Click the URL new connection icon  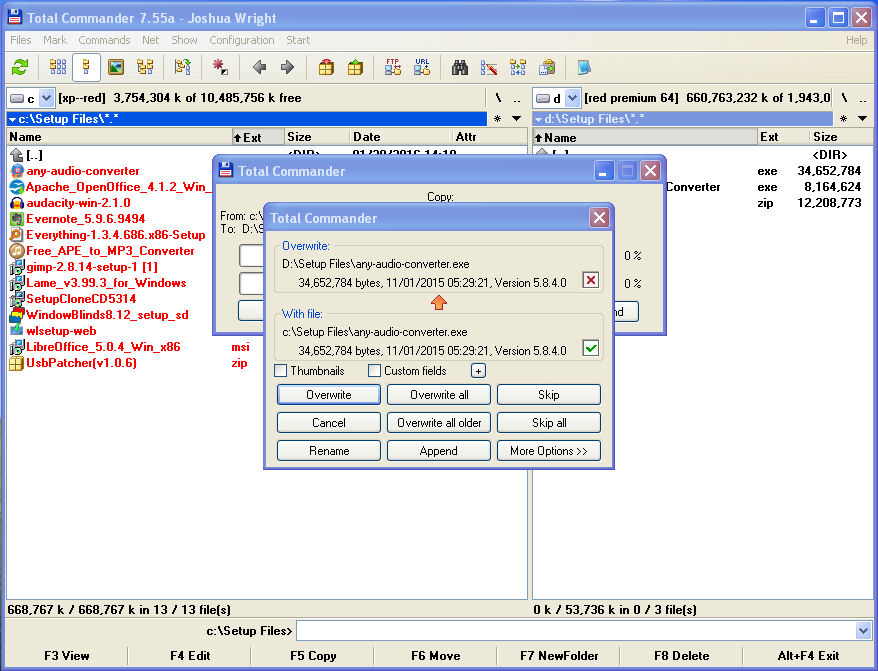click(x=422, y=68)
